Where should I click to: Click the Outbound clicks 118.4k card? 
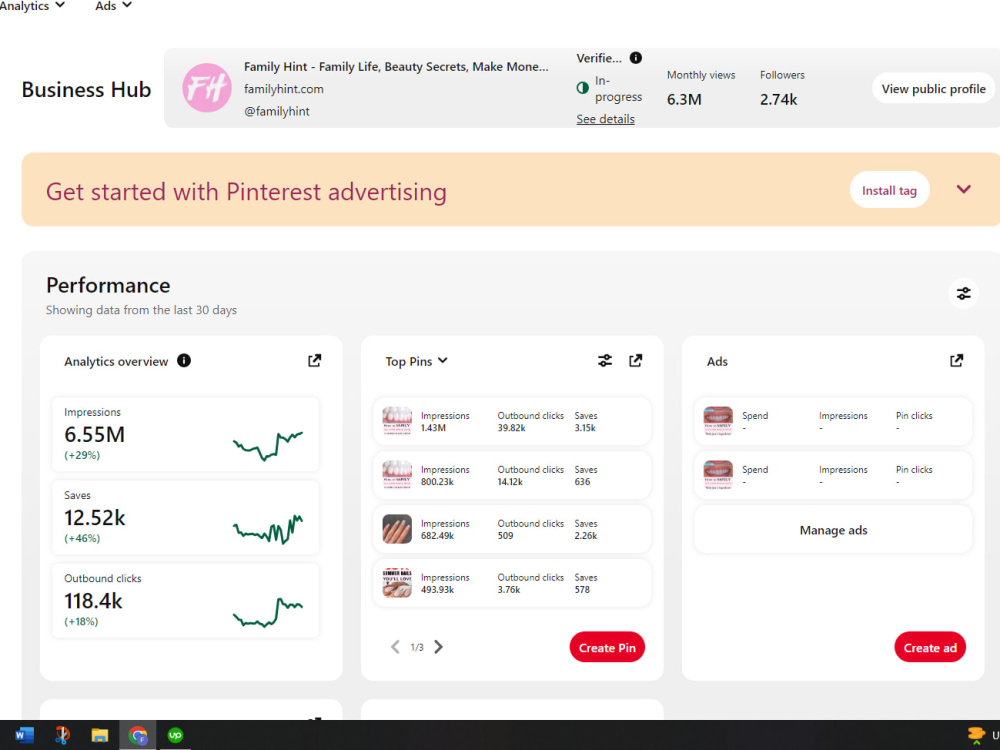tap(186, 600)
